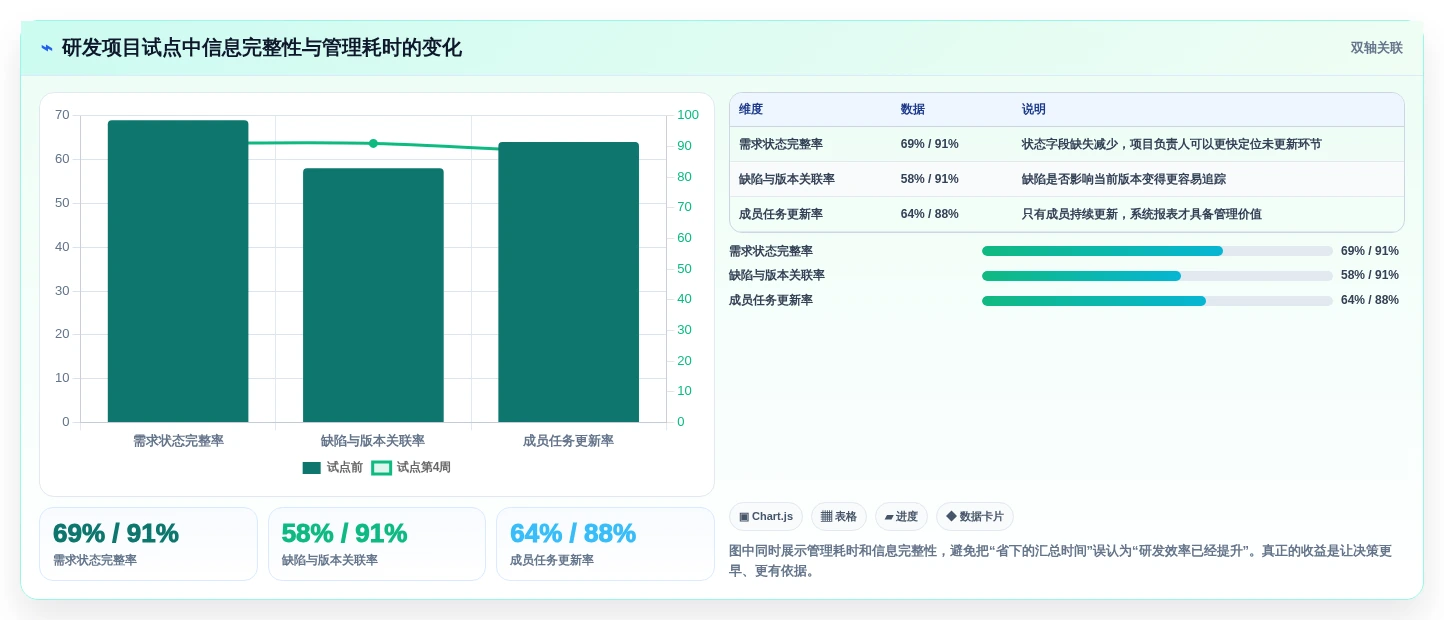Click the 成员任务更新率 bar in chart
This screenshot has height=620, width=1444.
coord(568,282)
